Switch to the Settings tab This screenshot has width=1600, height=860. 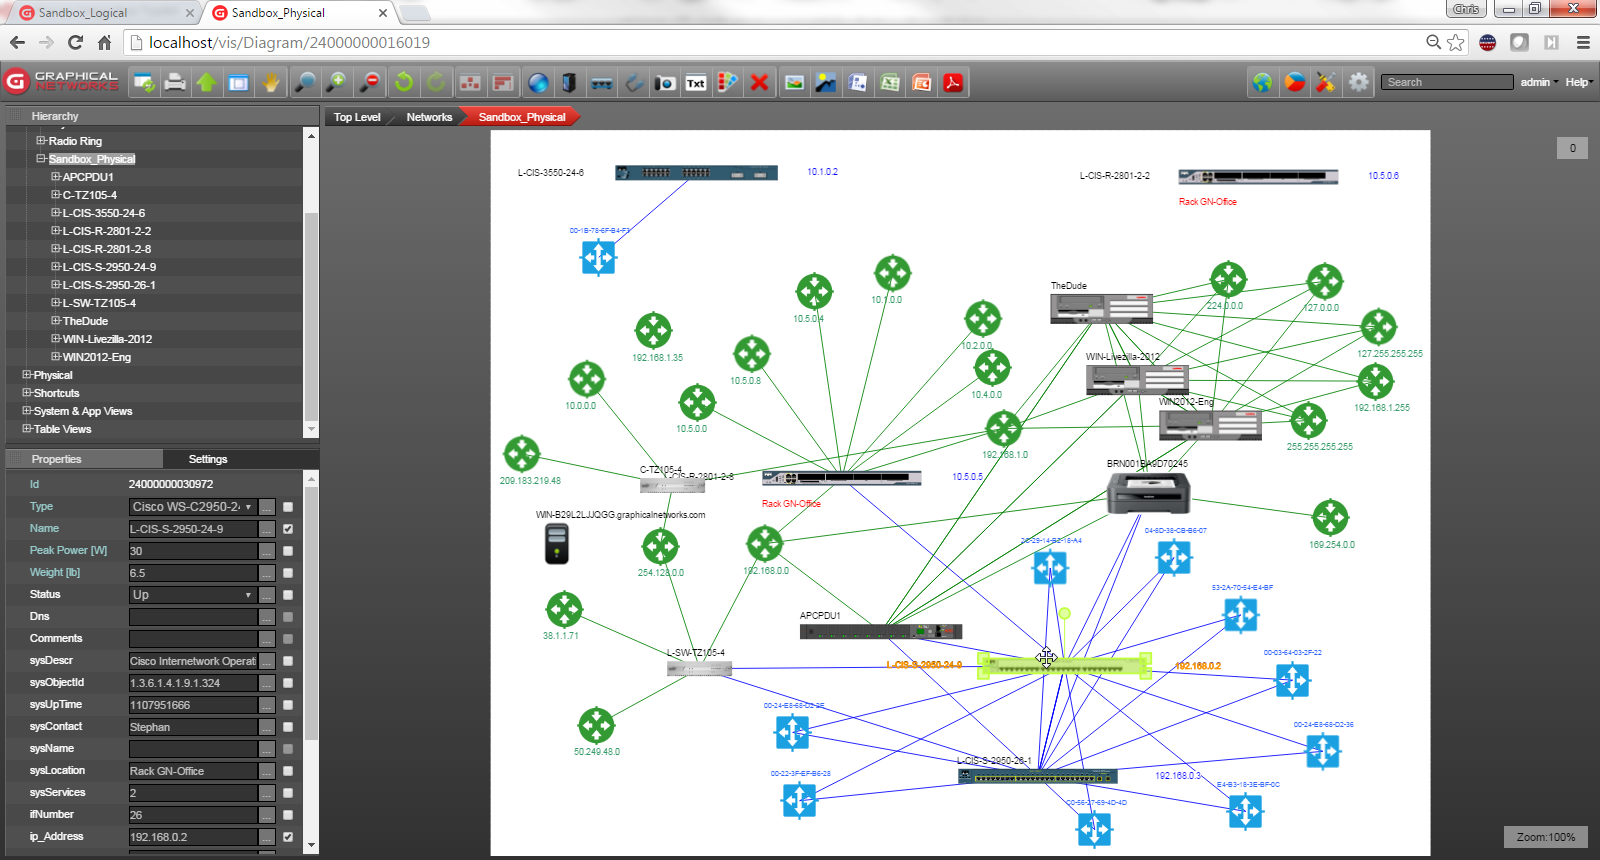(208, 459)
